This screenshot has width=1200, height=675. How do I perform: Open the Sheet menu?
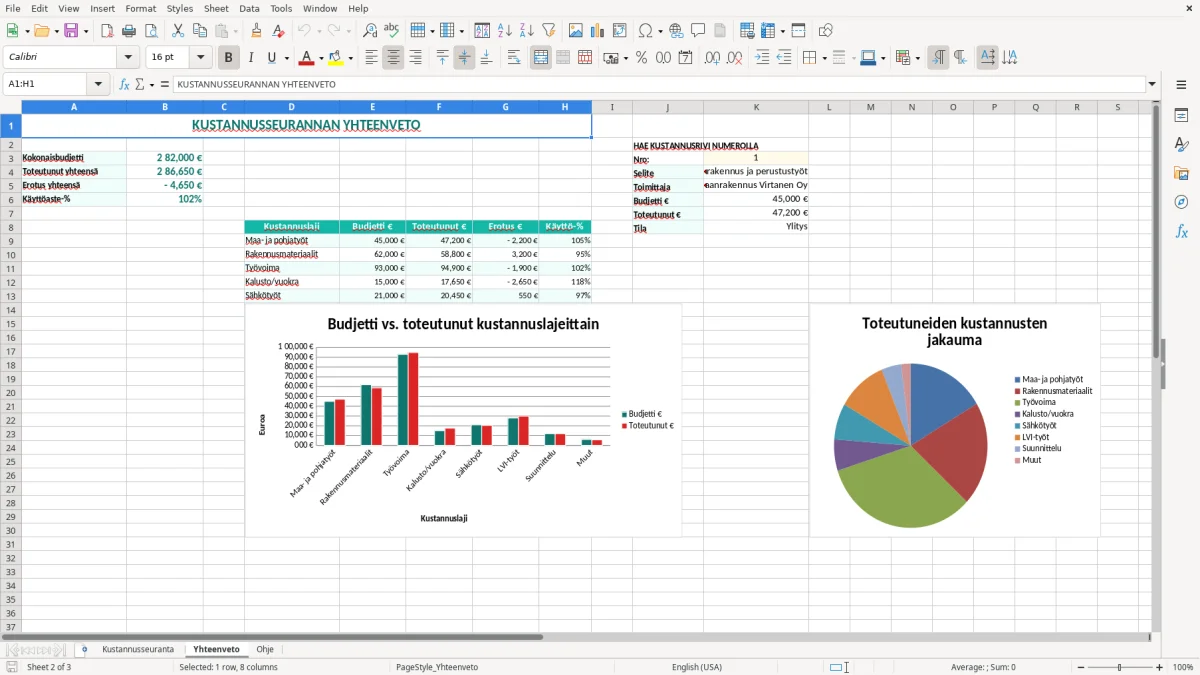(x=216, y=8)
